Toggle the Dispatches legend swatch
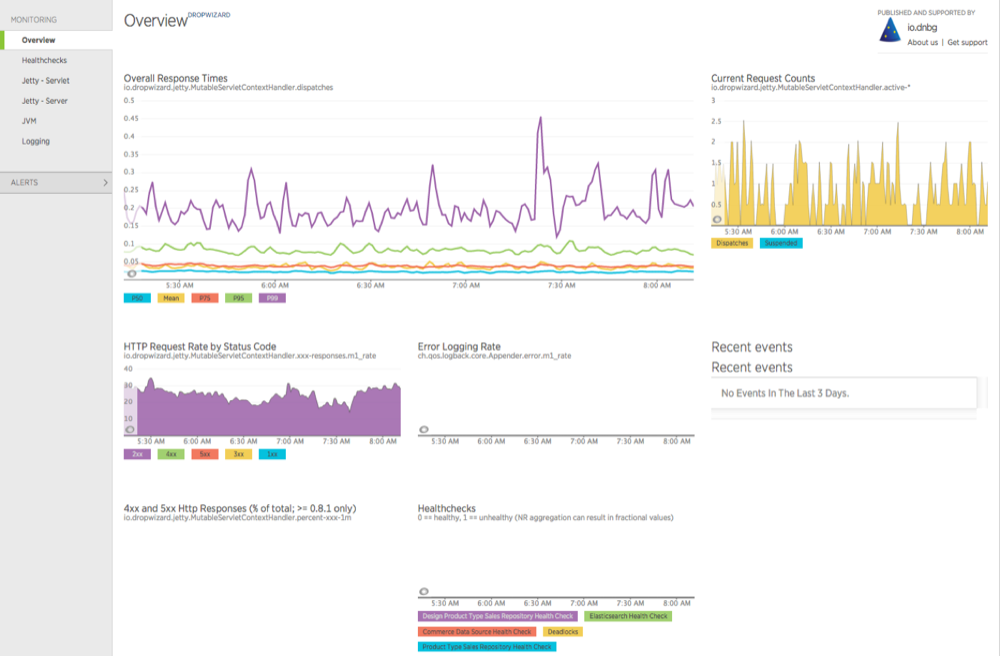The width and height of the screenshot is (1000, 656). pos(732,243)
